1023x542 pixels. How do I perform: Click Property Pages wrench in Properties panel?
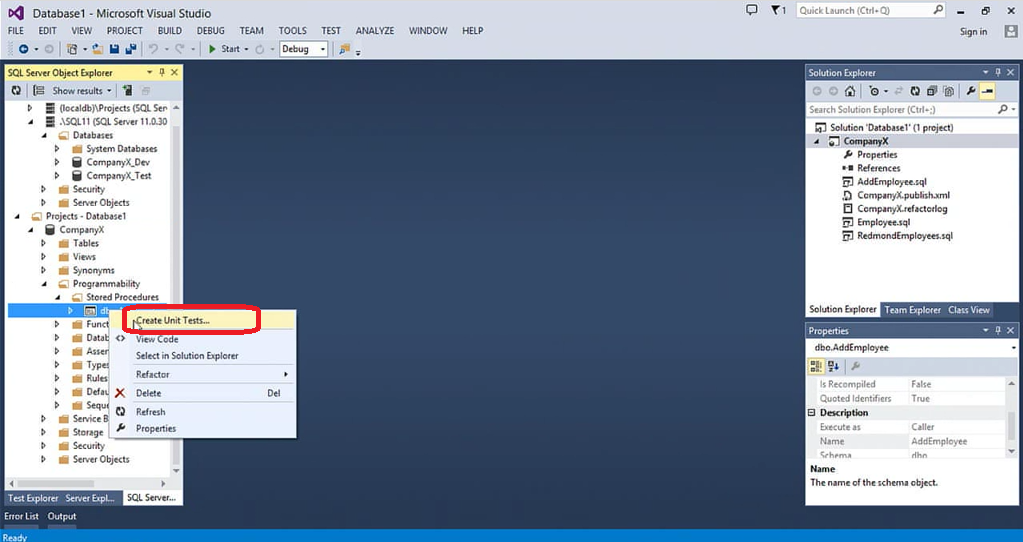855,367
